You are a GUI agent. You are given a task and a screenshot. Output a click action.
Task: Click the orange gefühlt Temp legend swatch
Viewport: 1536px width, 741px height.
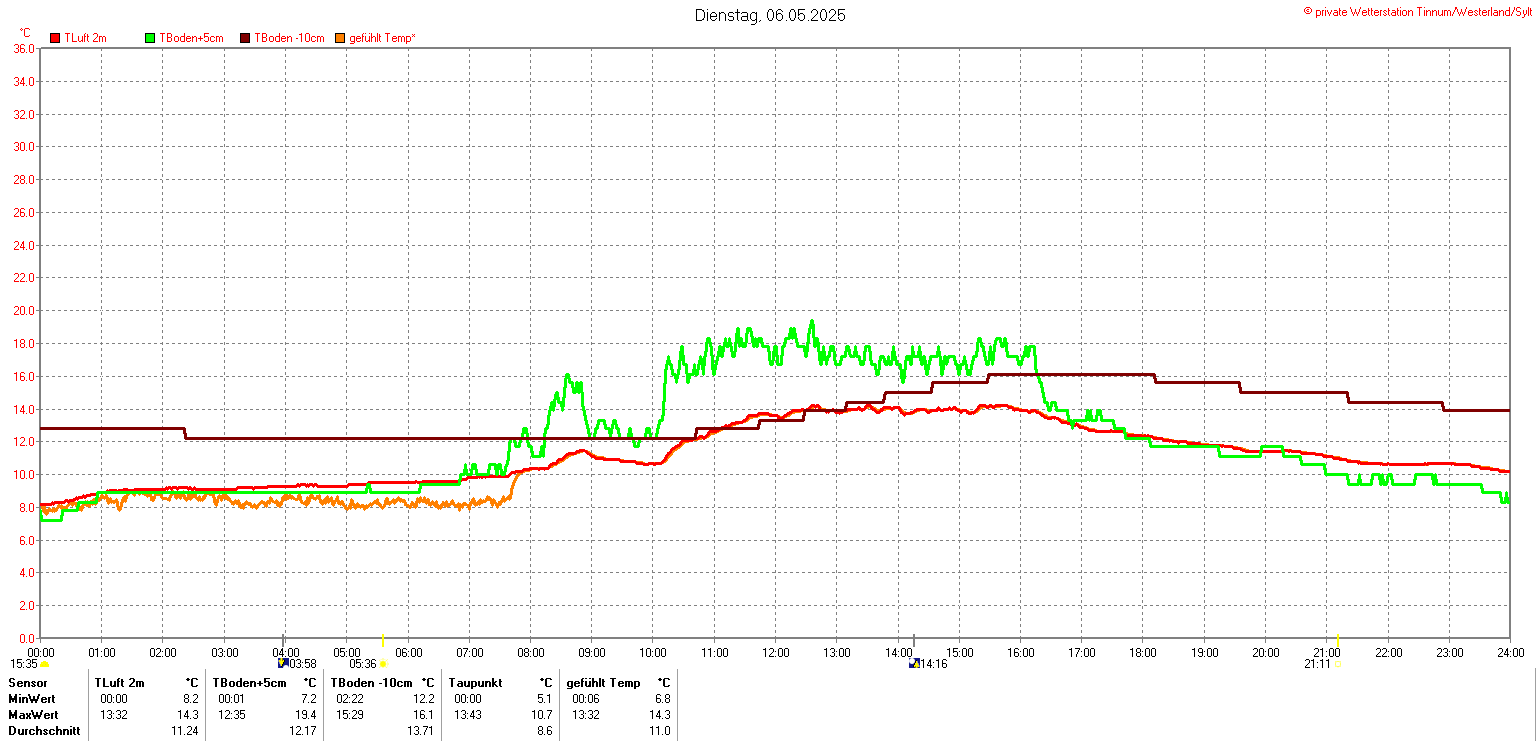[x=340, y=38]
